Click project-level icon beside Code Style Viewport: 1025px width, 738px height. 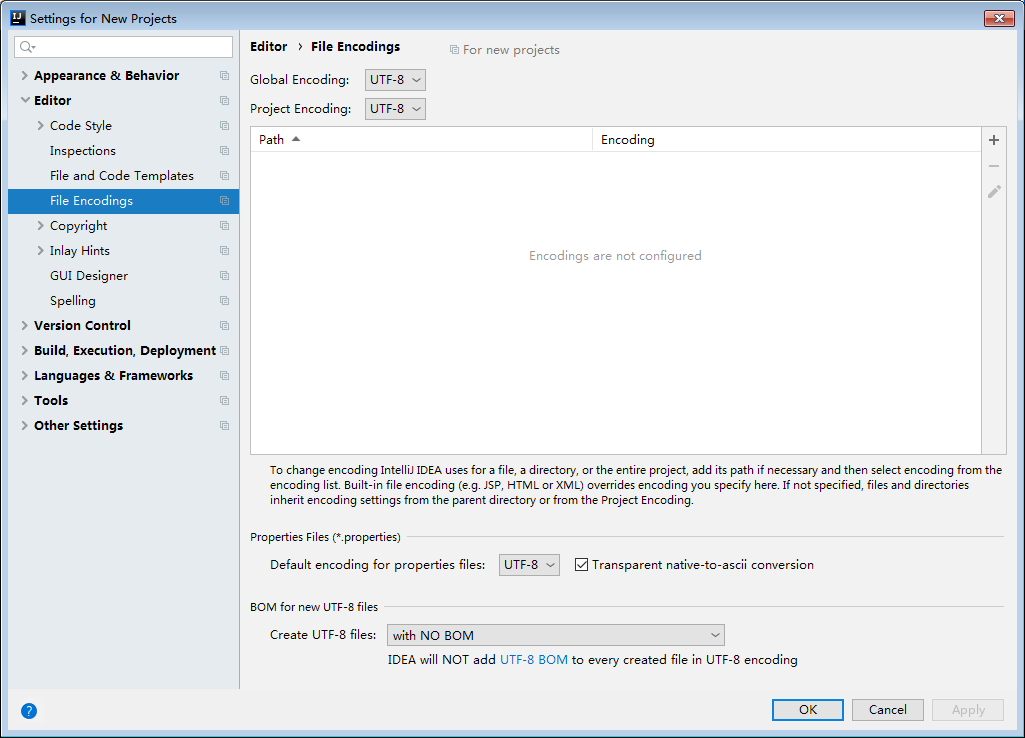pyautogui.click(x=224, y=126)
